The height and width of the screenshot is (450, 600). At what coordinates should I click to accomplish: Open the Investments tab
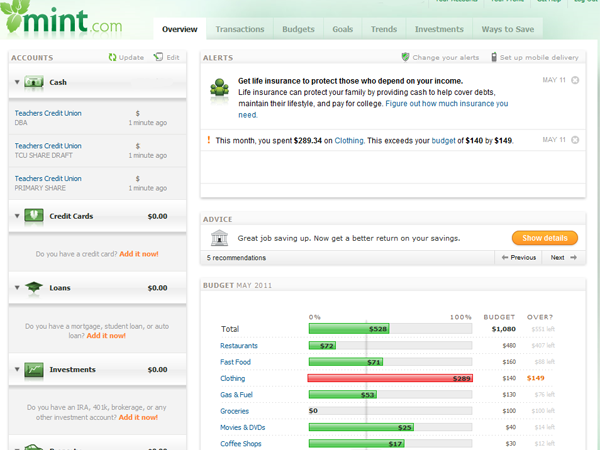(x=439, y=29)
